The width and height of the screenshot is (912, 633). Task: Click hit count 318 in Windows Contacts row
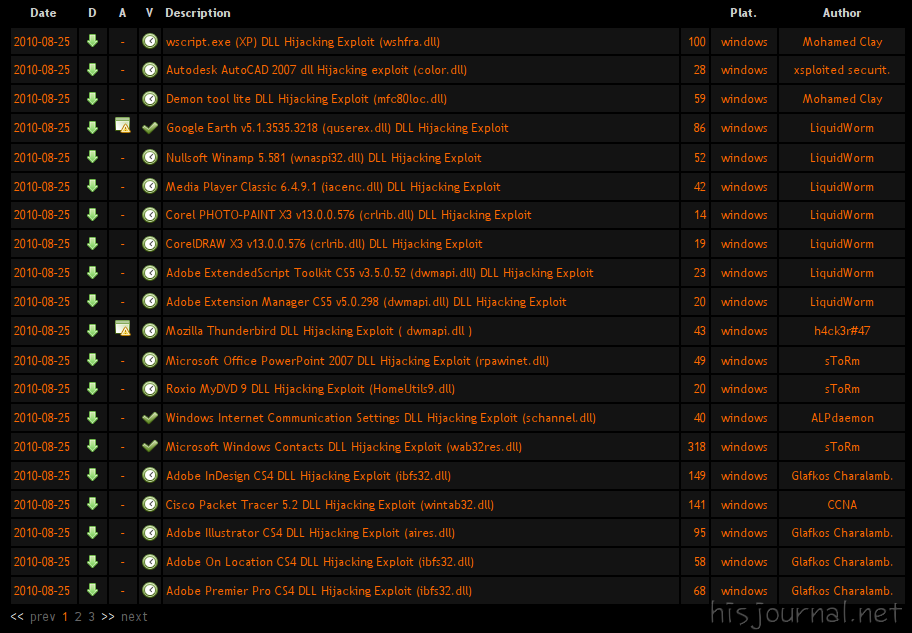(696, 447)
